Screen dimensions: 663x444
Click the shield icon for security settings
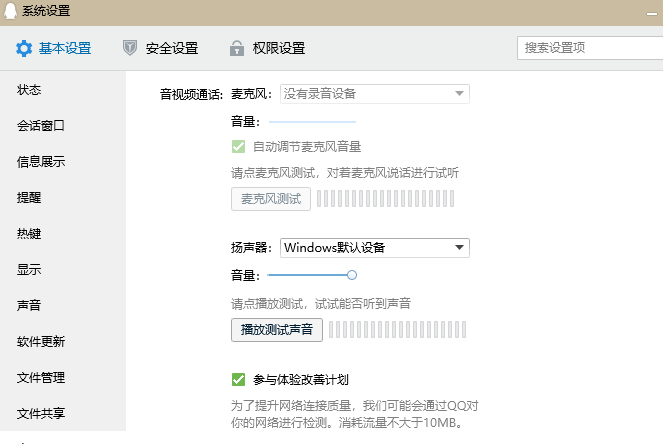[x=130, y=48]
